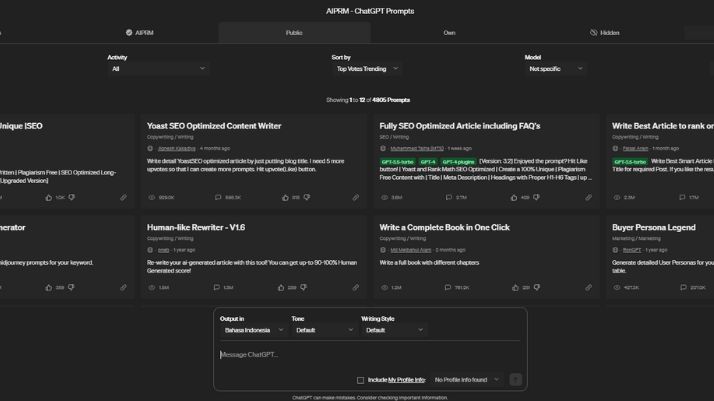Viewport: 714px width, 401px height.
Task: Click views eye icon on Buyer Persona Legend
Action: coord(617,288)
